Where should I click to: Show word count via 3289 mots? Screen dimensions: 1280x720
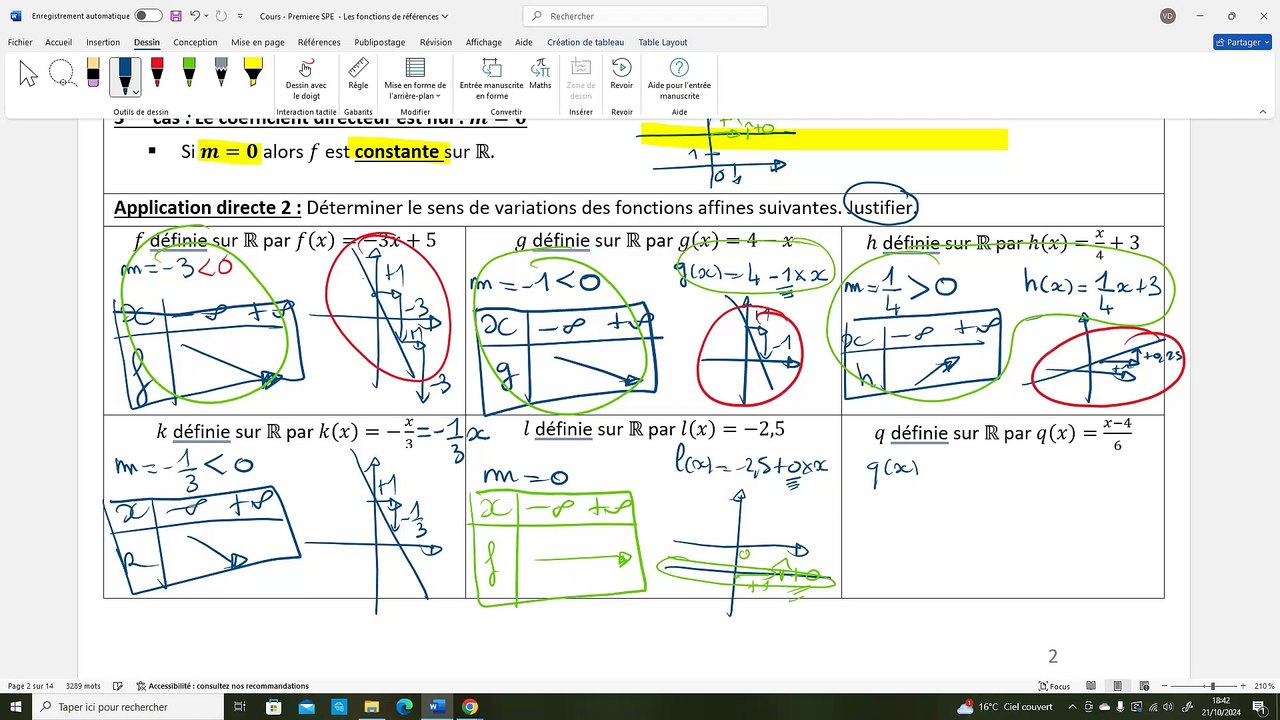tap(83, 686)
